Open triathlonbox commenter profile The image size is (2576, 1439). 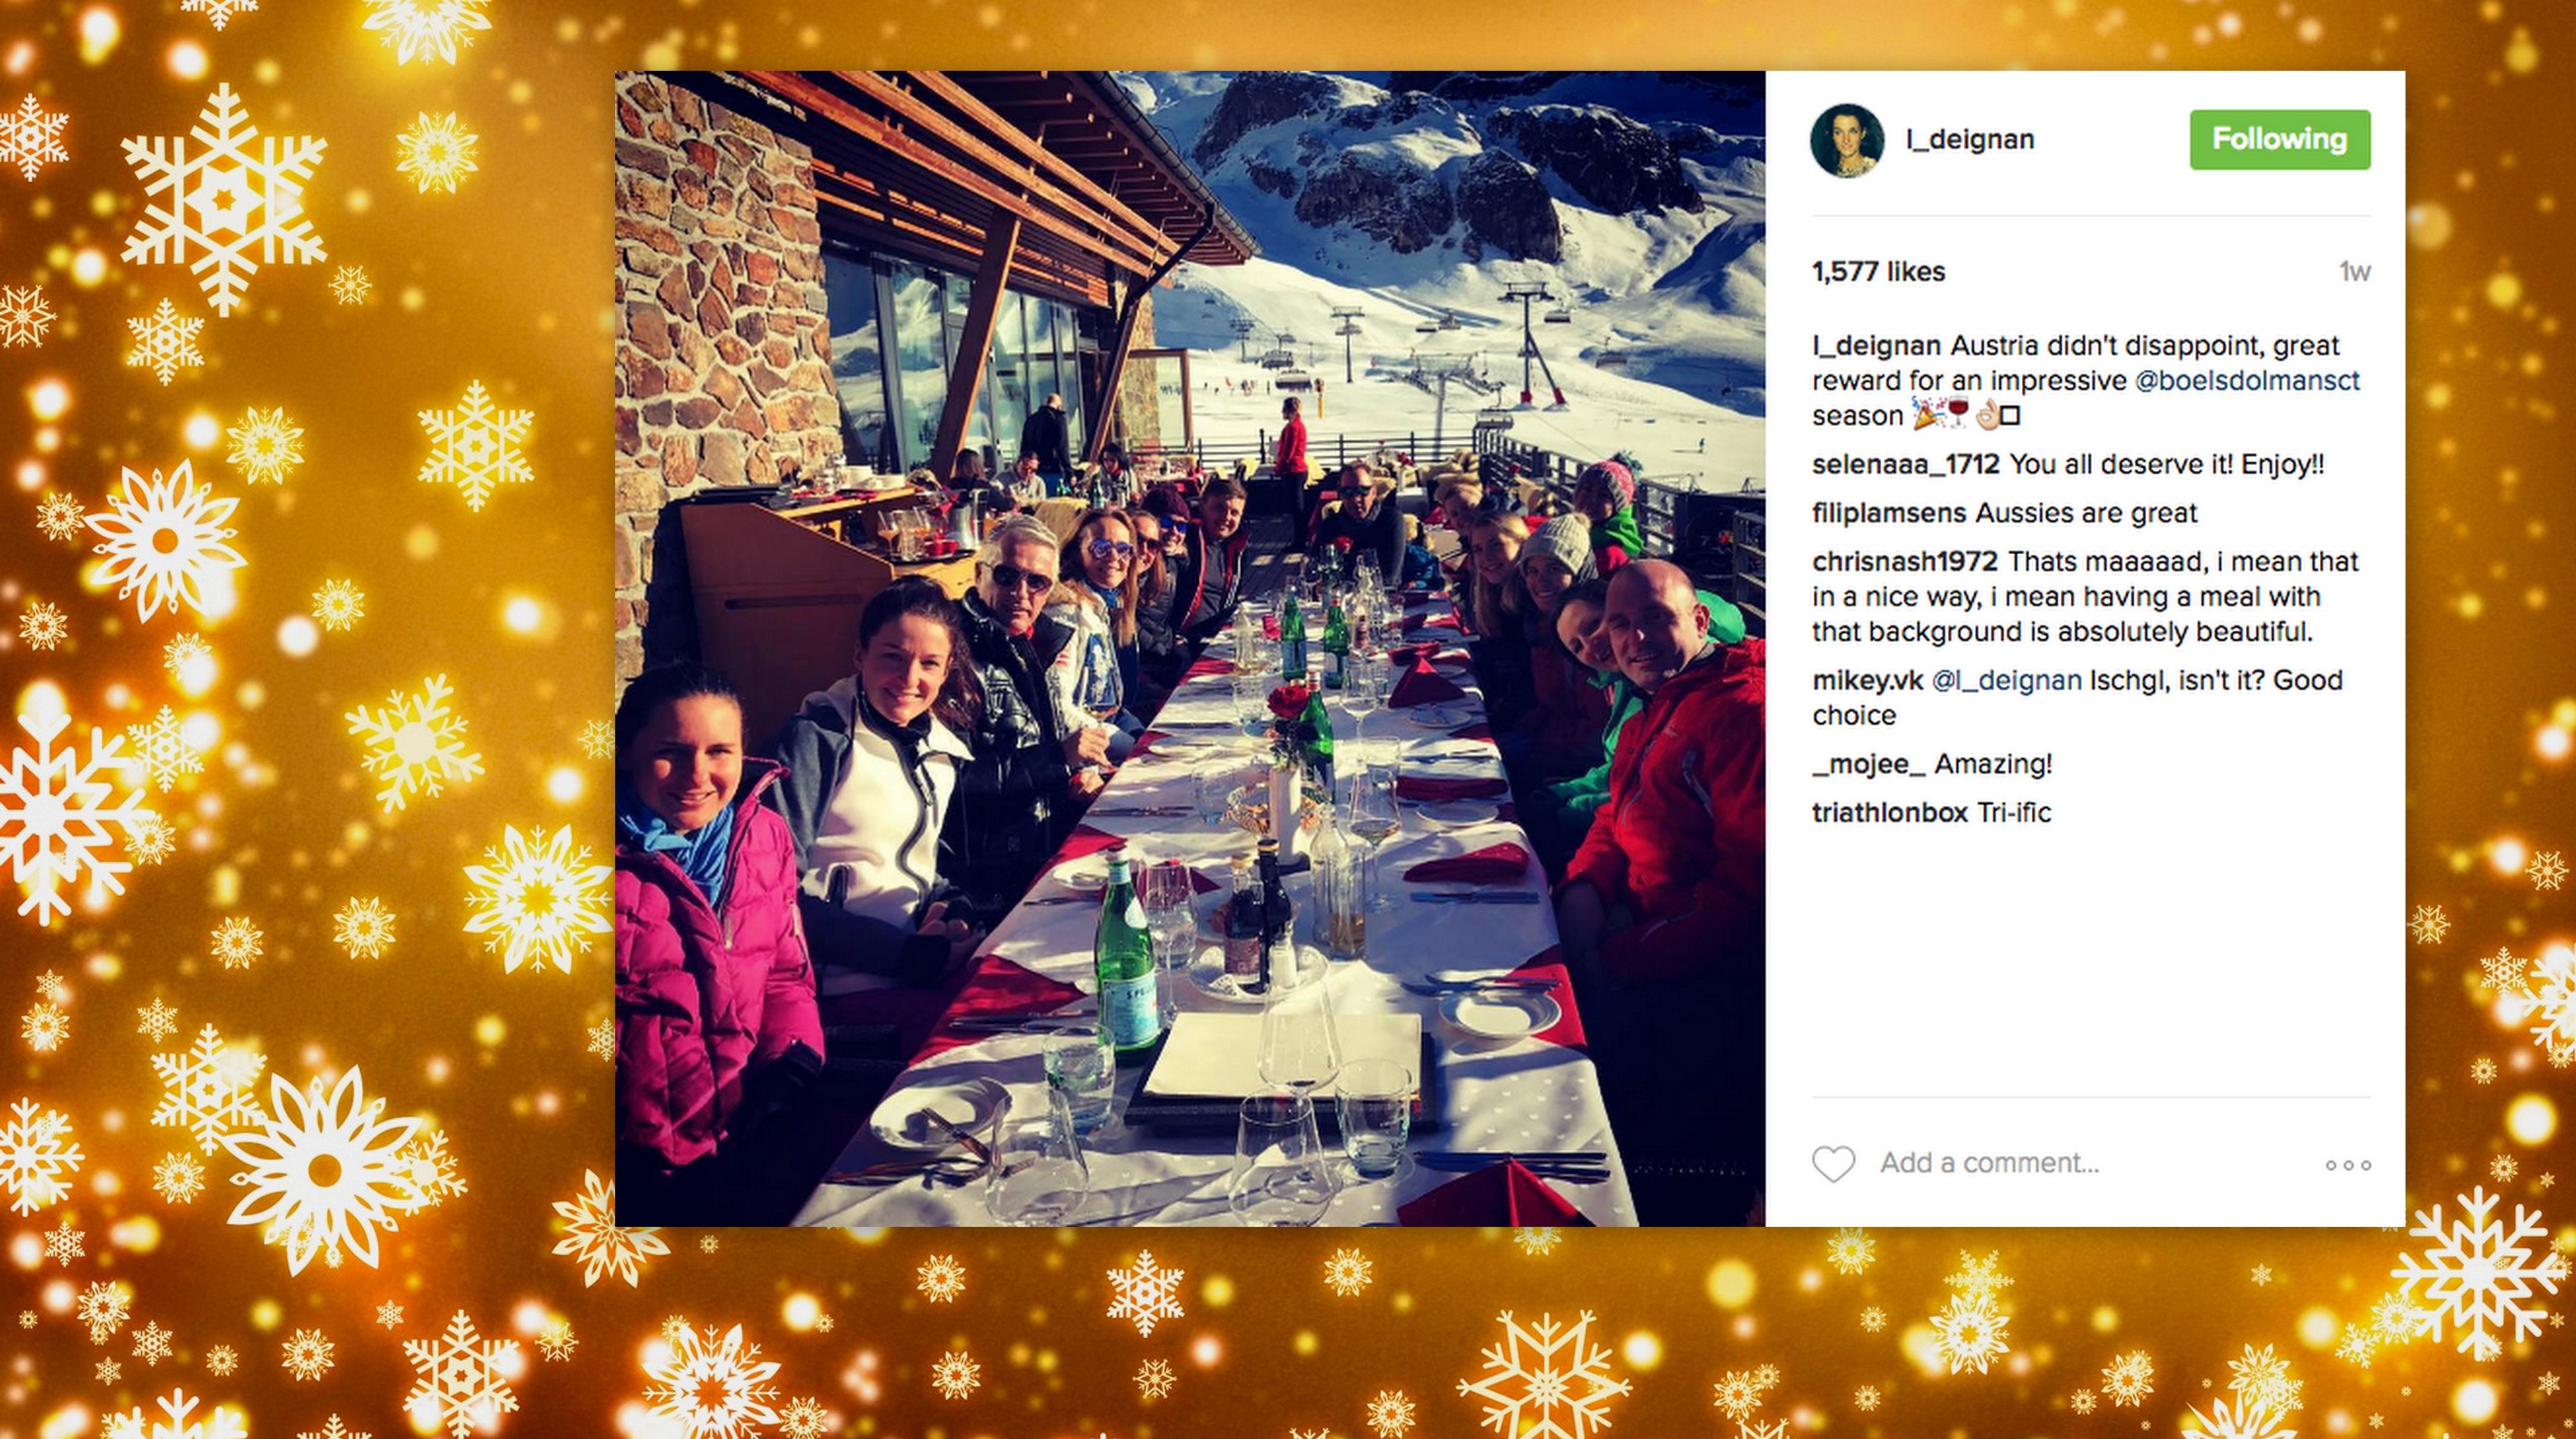(x=1889, y=813)
